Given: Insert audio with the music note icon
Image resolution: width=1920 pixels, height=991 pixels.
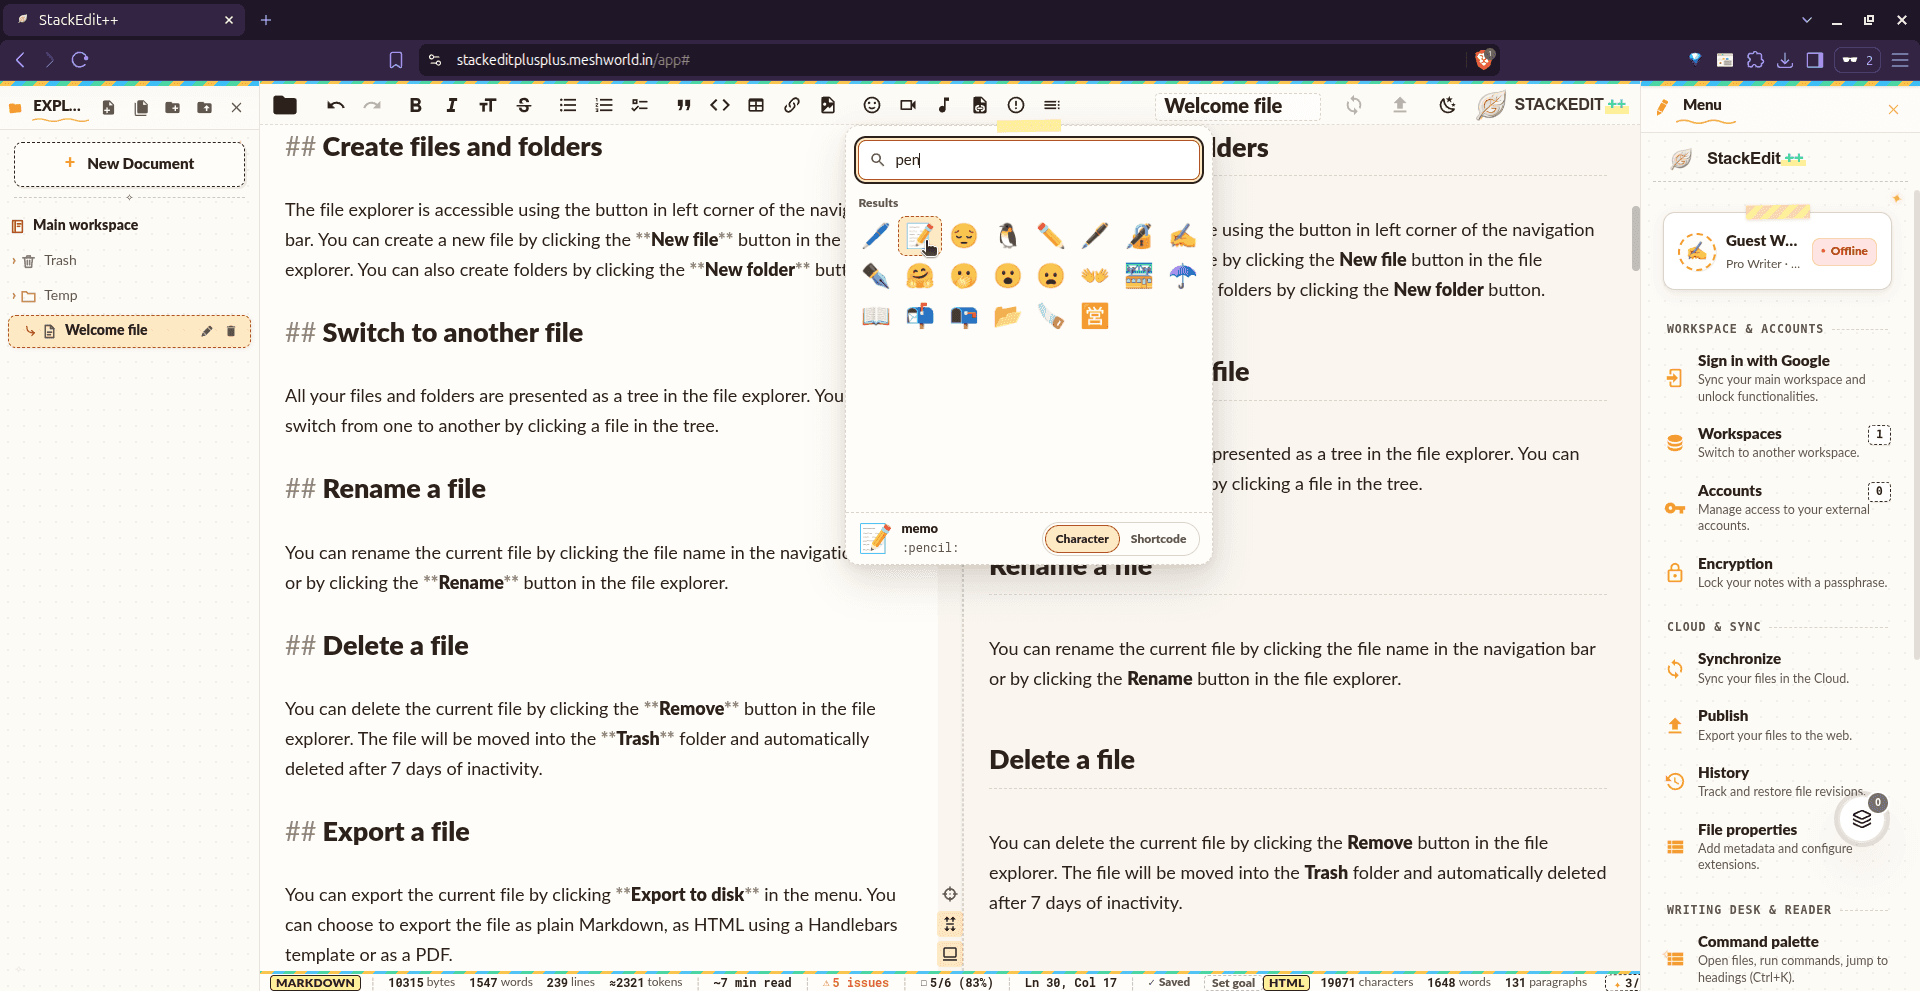Looking at the screenshot, I should [944, 105].
